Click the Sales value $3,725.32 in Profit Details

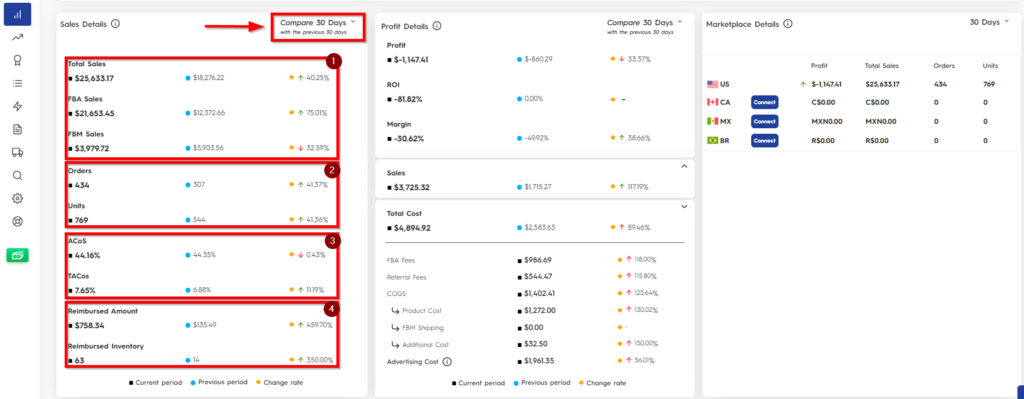(411, 188)
